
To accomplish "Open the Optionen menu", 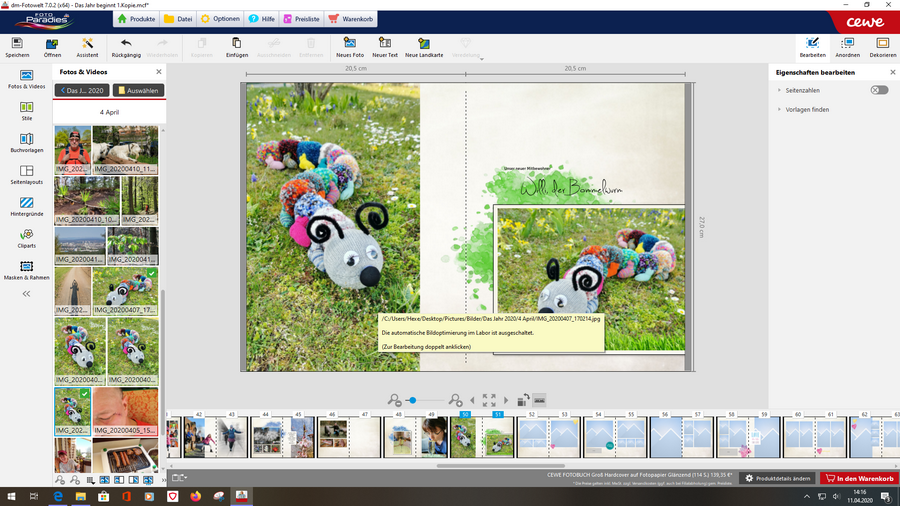I will coord(220,19).
